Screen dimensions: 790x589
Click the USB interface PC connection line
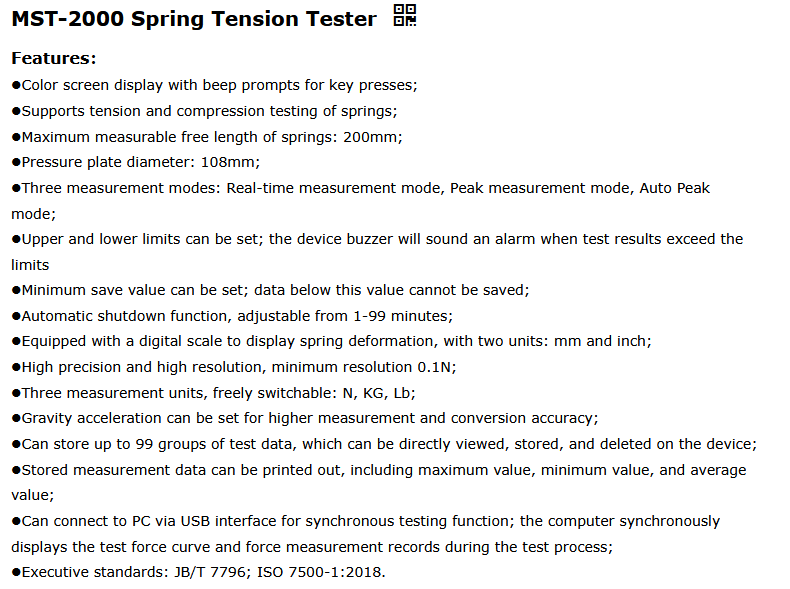365,521
